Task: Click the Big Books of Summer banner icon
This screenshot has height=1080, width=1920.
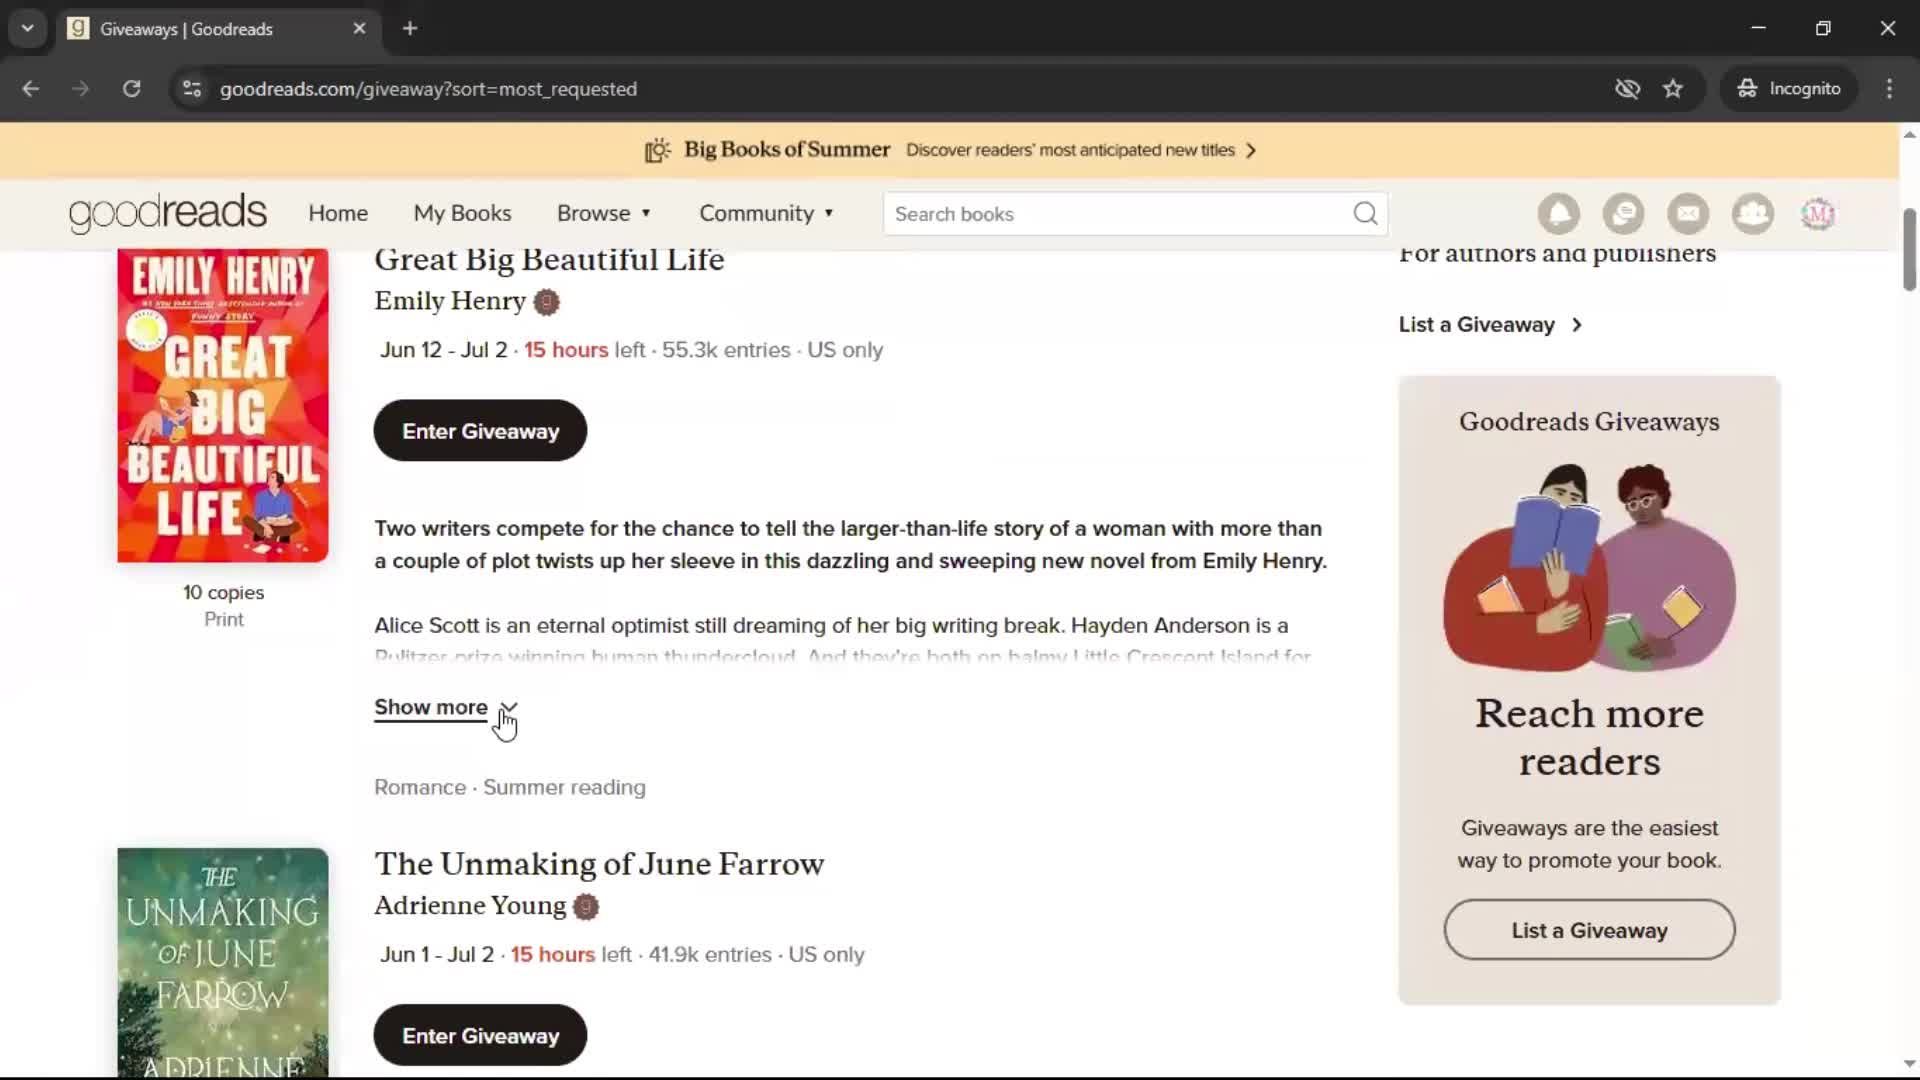Action: click(x=657, y=150)
